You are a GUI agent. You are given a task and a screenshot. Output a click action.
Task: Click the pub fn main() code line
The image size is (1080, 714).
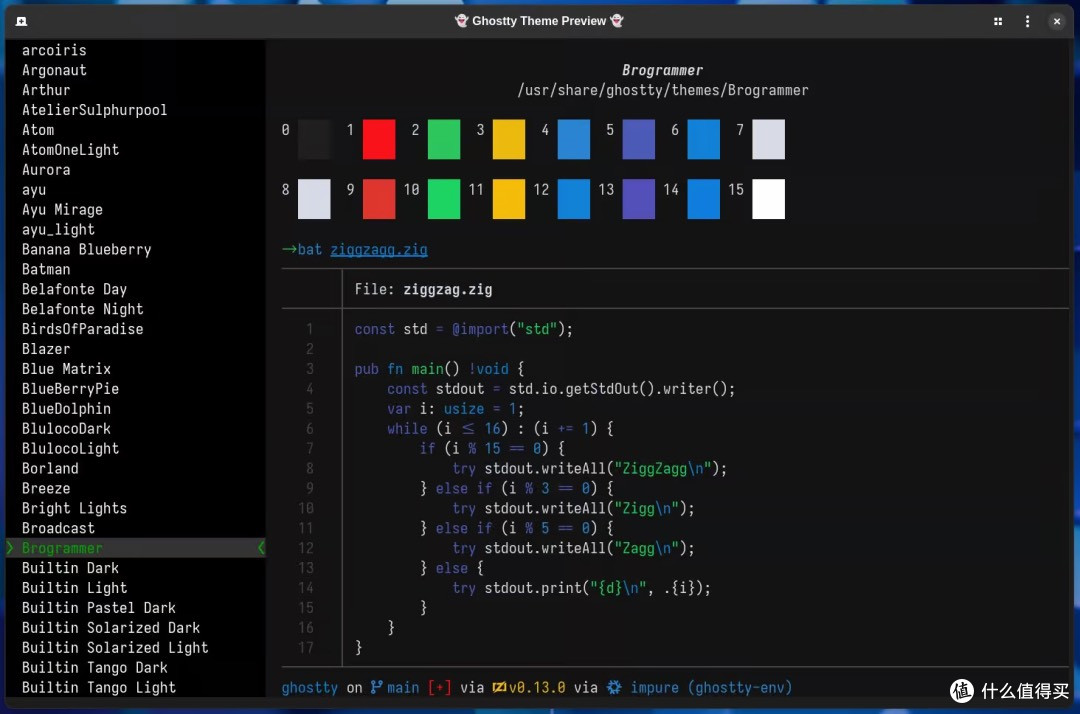coord(439,369)
